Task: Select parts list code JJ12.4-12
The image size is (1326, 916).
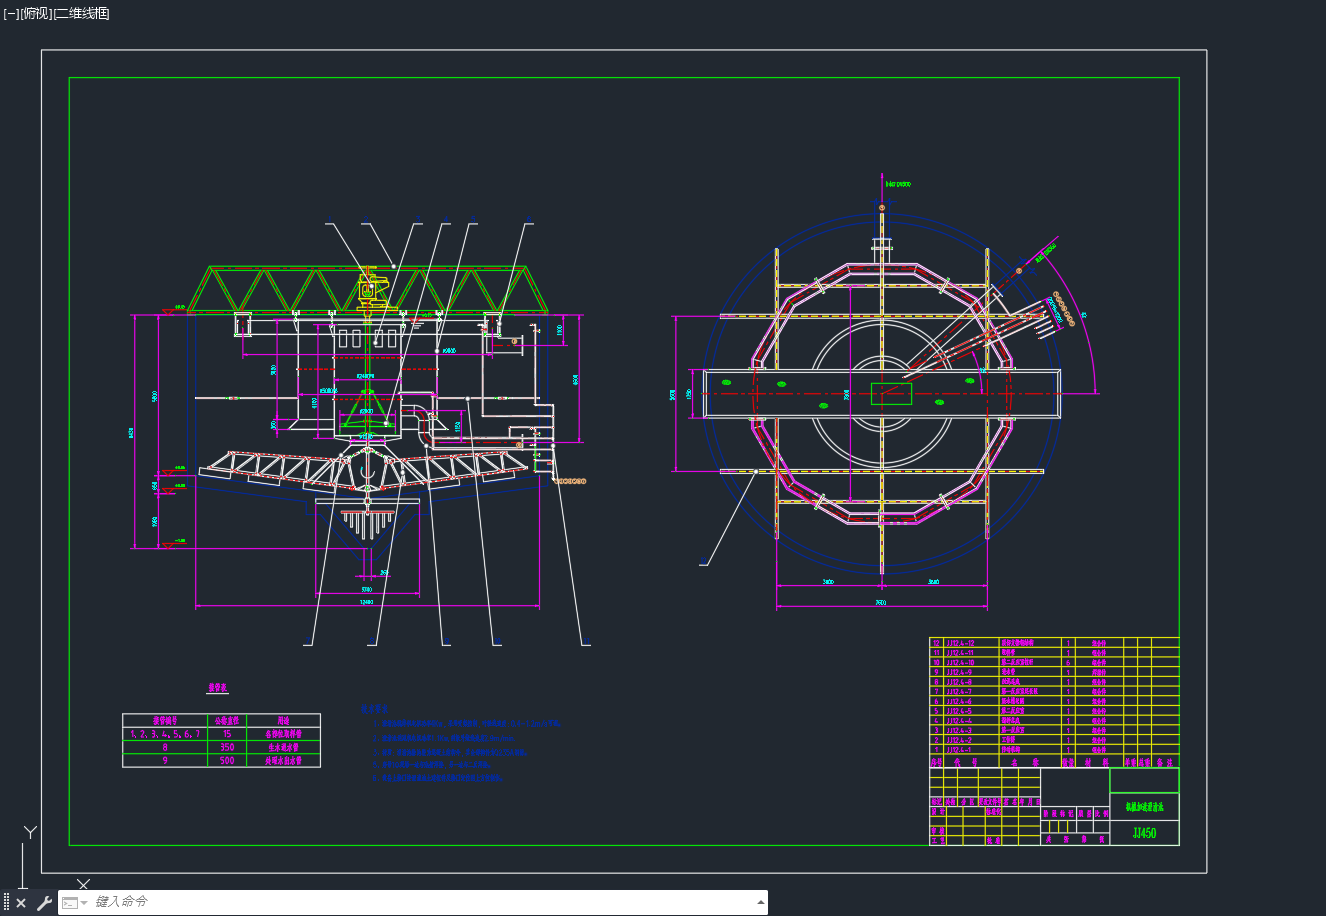Action: point(959,643)
